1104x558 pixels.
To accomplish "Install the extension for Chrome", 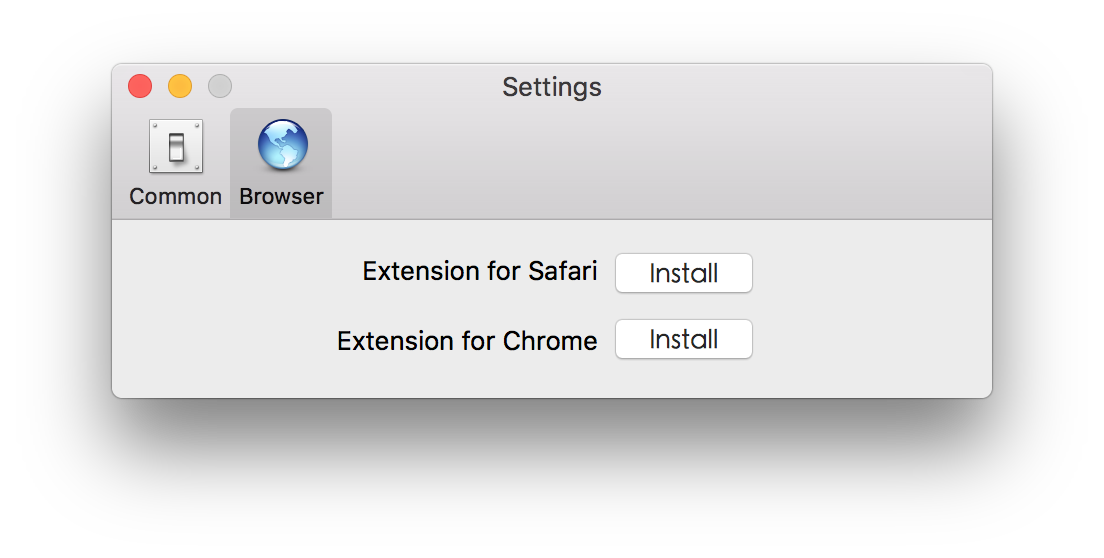I will [x=684, y=339].
